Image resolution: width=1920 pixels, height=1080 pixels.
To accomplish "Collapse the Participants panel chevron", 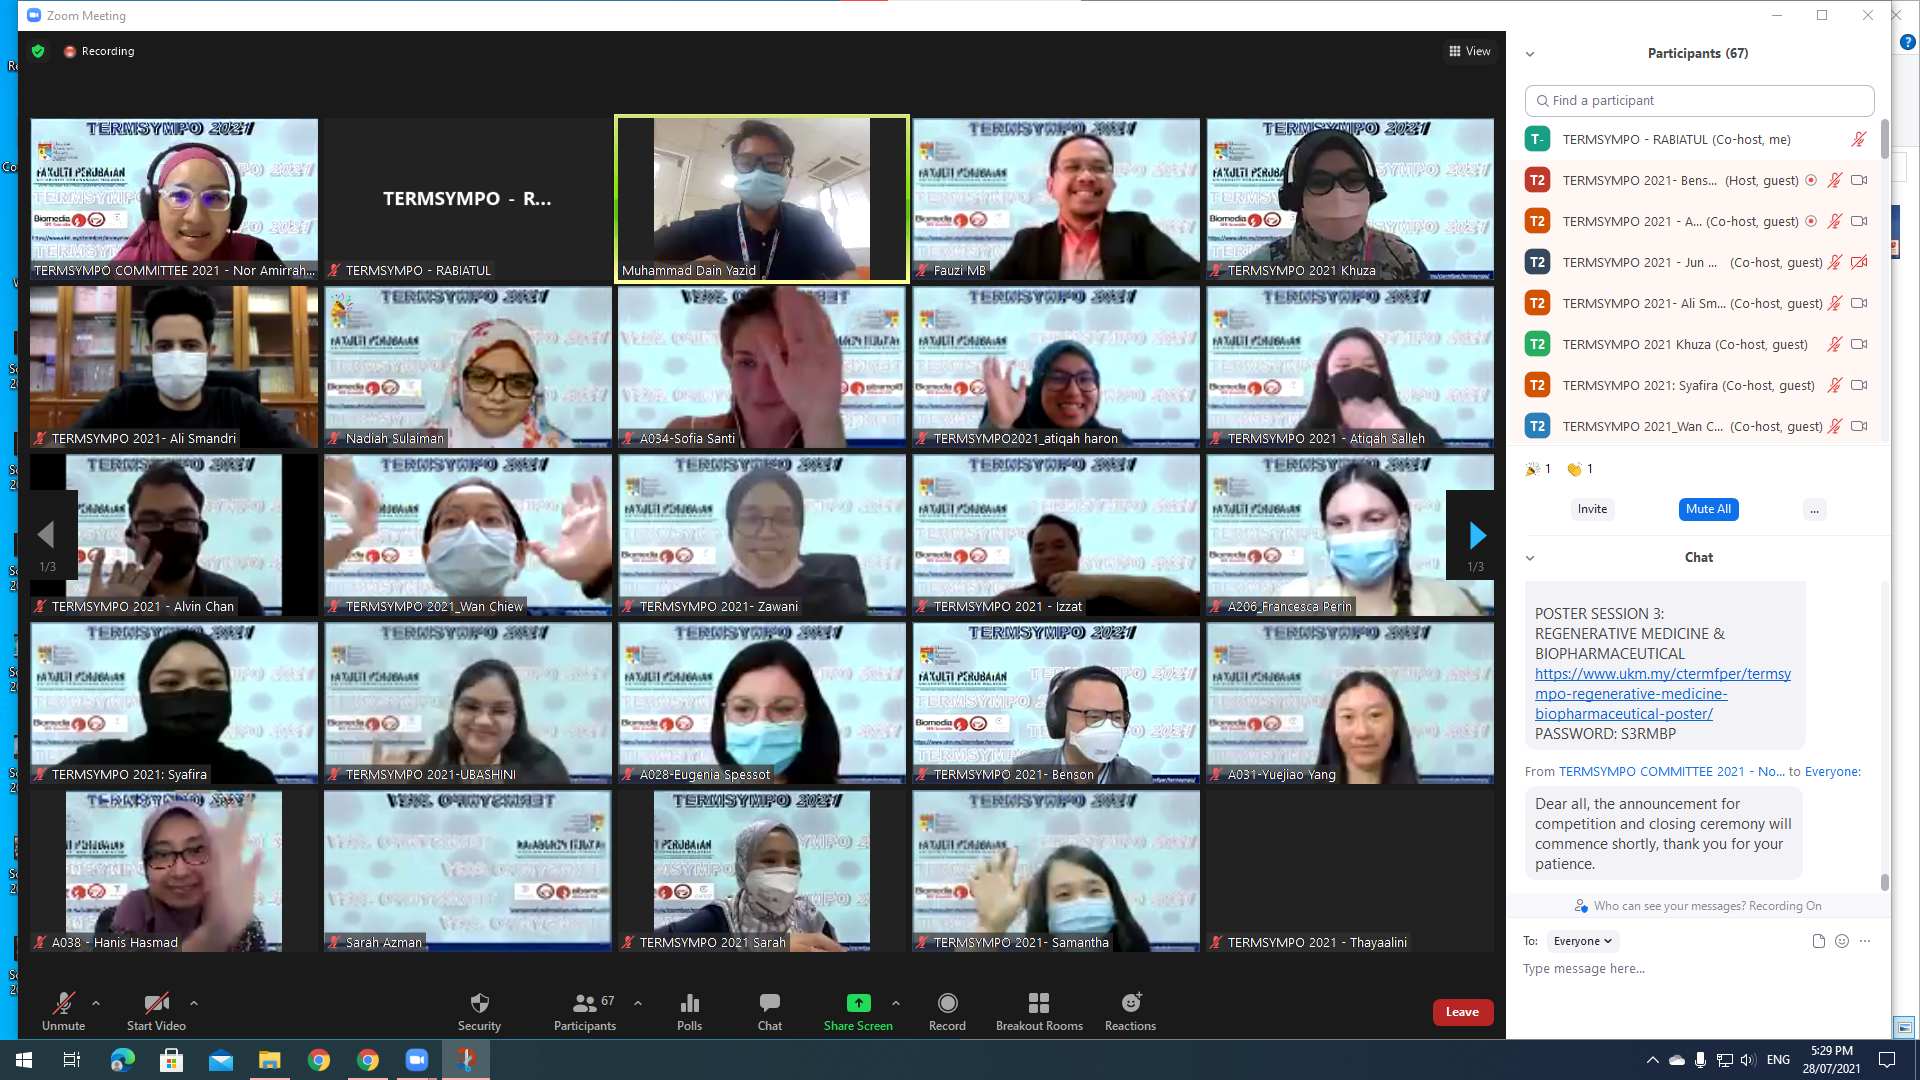I will [x=1529, y=54].
